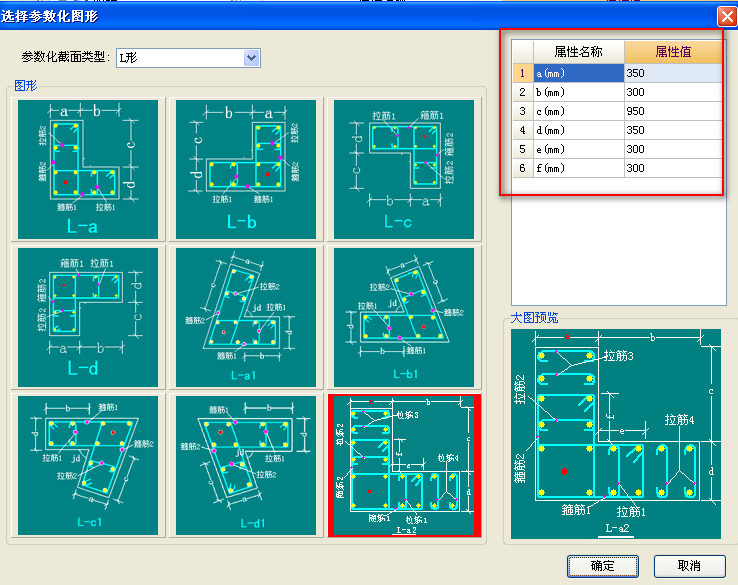This screenshot has width=738, height=585.
Task: Click row number 6 header
Action: point(522,168)
